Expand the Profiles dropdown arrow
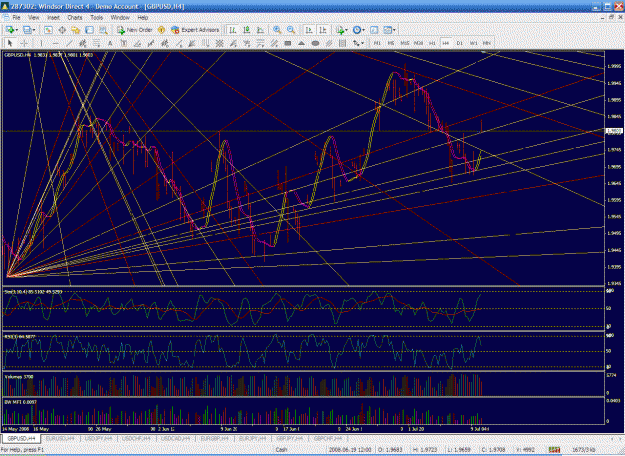This screenshot has width=625, height=456. tap(34, 30)
